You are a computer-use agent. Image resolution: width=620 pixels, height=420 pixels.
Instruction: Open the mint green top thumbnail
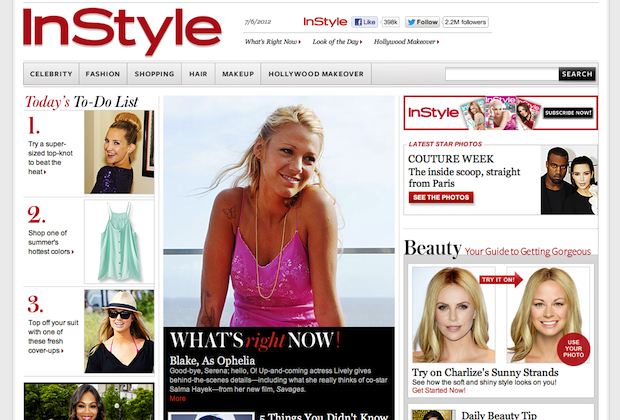point(119,242)
